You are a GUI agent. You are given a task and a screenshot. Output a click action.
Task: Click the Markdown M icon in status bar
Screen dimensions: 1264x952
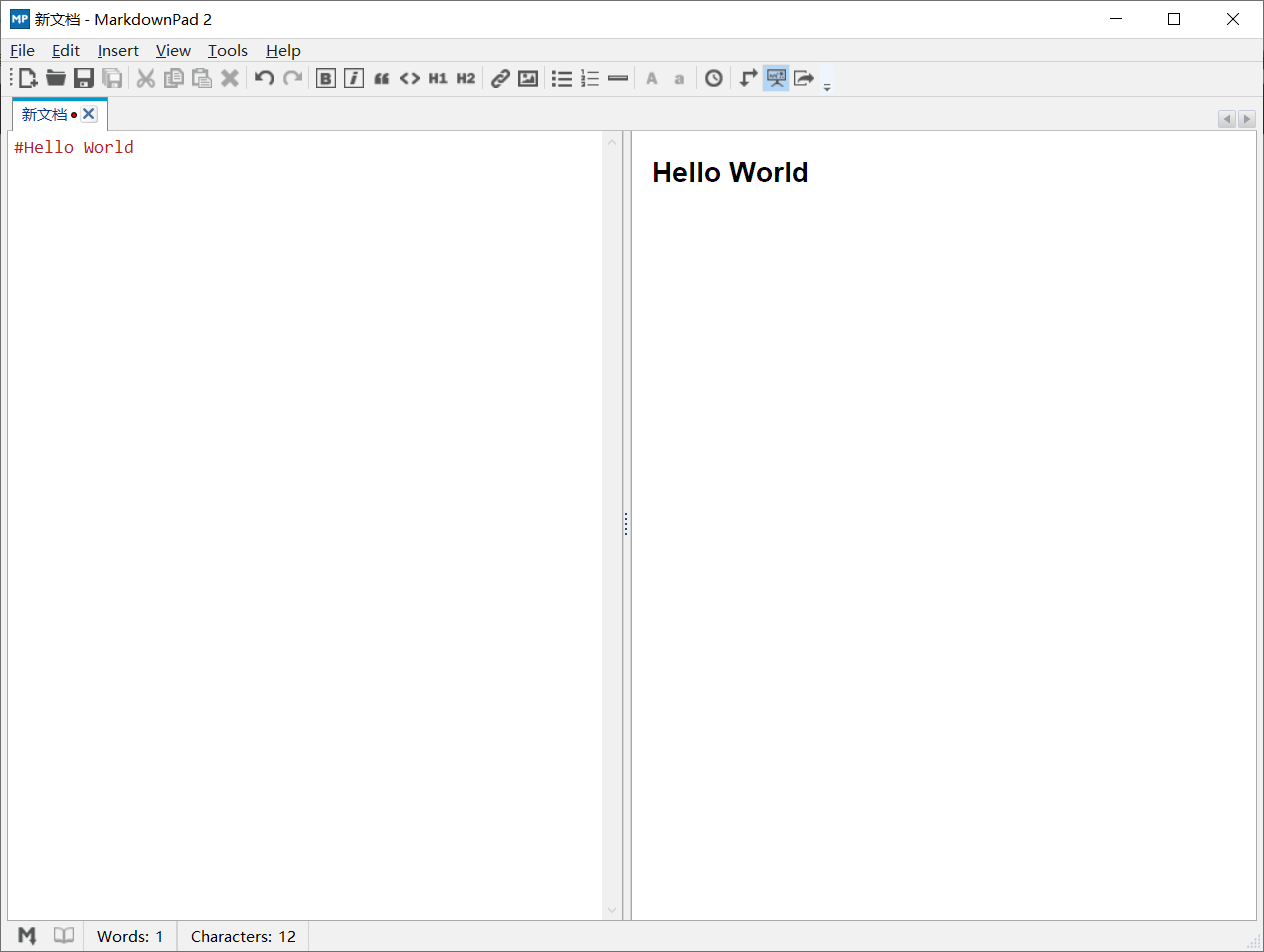click(28, 936)
